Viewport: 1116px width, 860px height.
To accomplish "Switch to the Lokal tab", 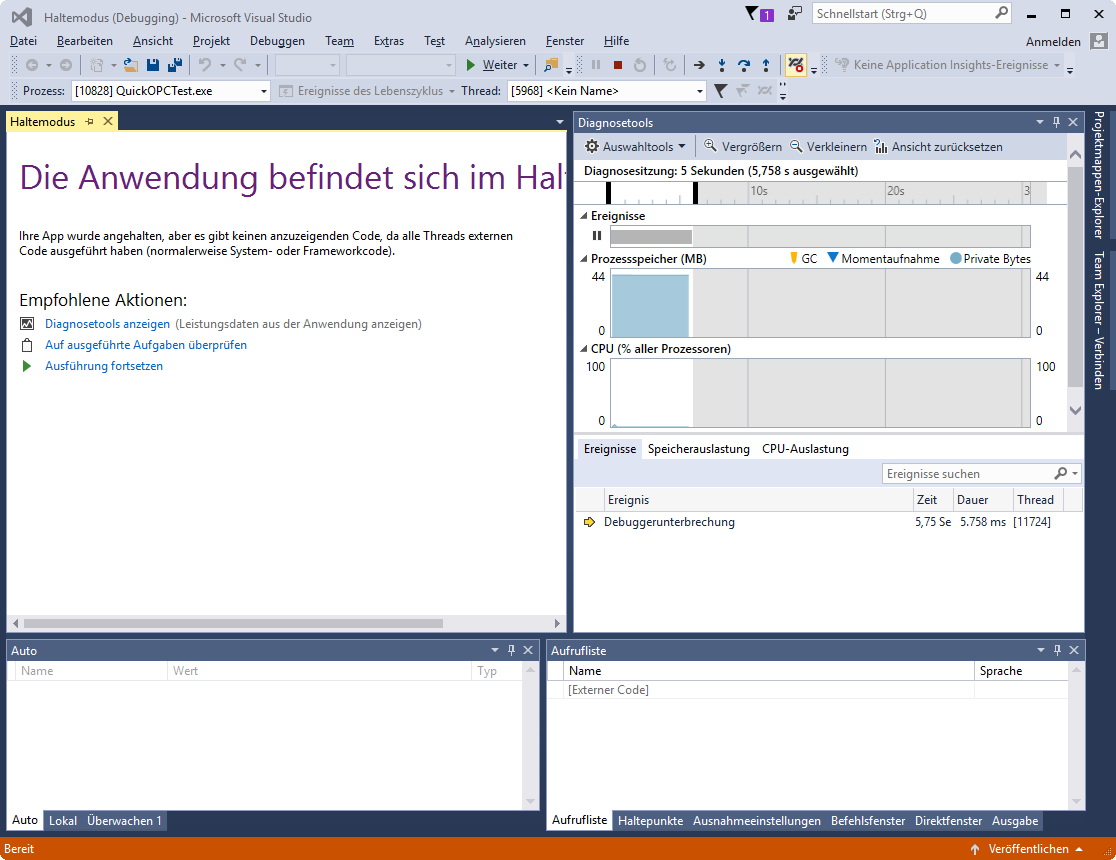I will 63,821.
